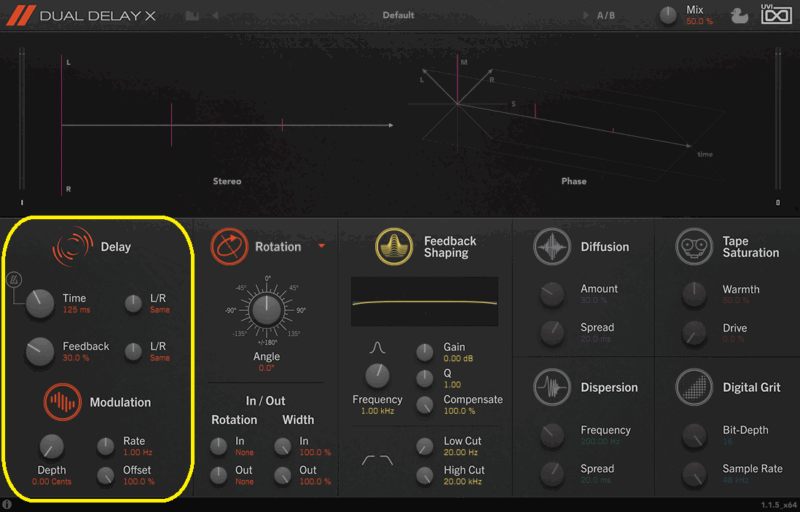Click the Compensate knob
The width and height of the screenshot is (800, 512).
424,405
